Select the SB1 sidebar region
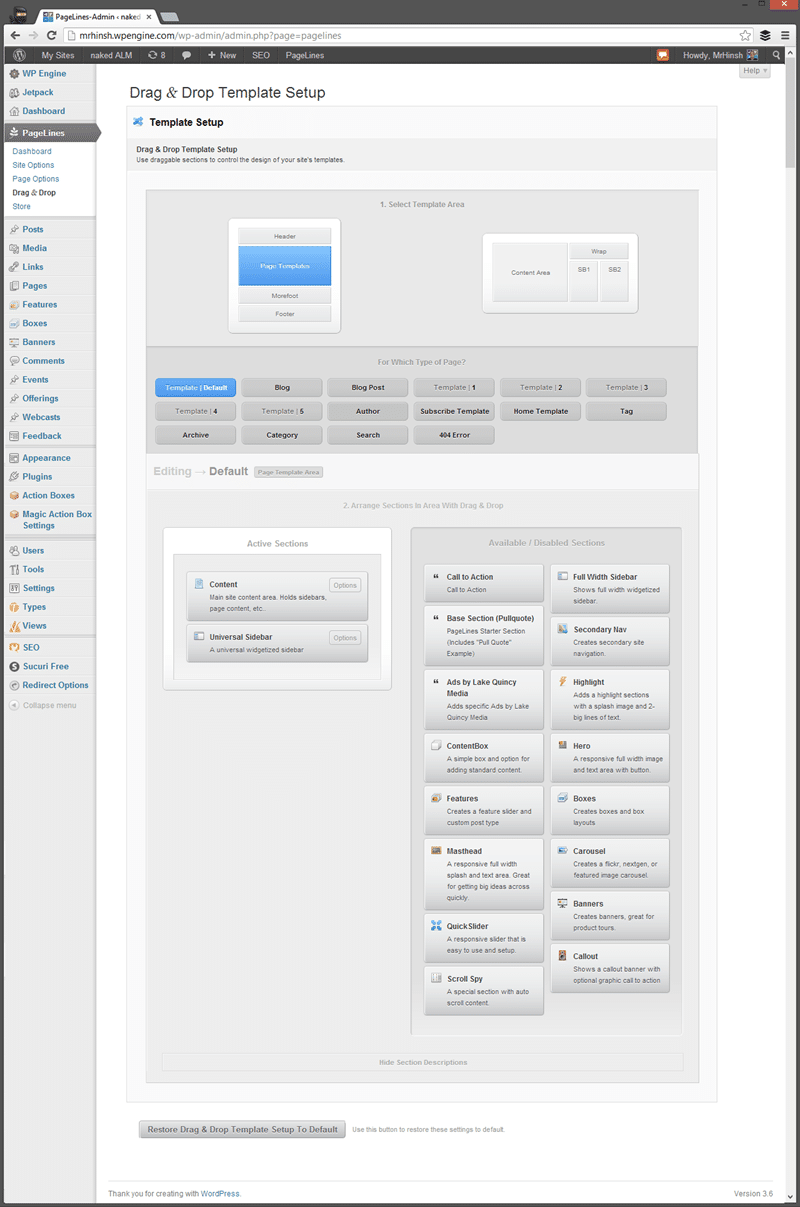Screen dimensions: 800x1207 (584, 281)
